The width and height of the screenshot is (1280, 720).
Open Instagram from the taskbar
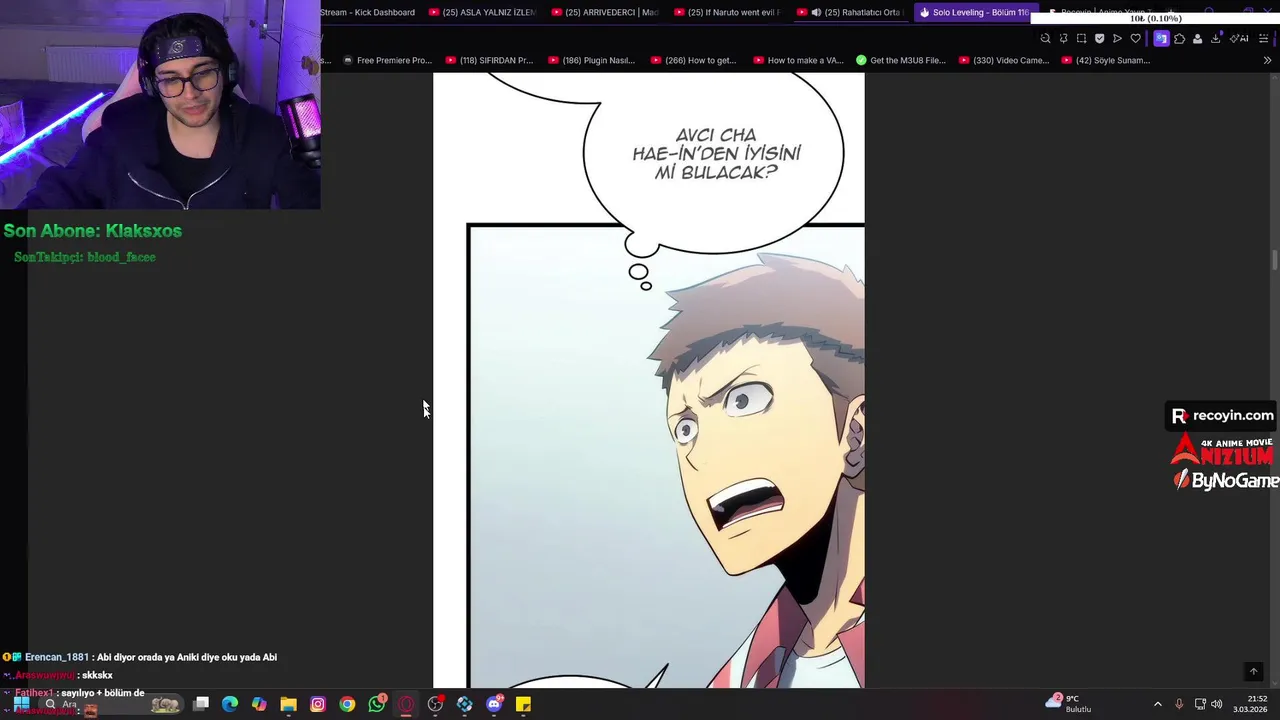coord(318,704)
